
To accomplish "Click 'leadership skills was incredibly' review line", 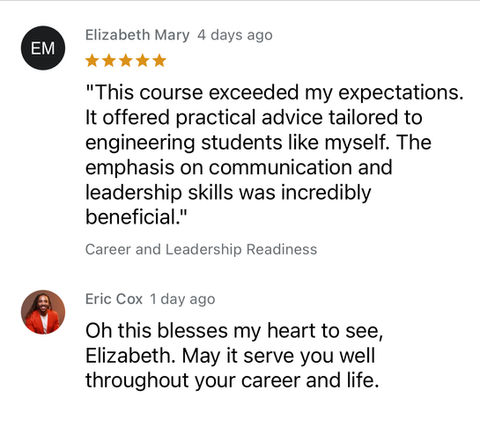I will [x=228, y=192].
